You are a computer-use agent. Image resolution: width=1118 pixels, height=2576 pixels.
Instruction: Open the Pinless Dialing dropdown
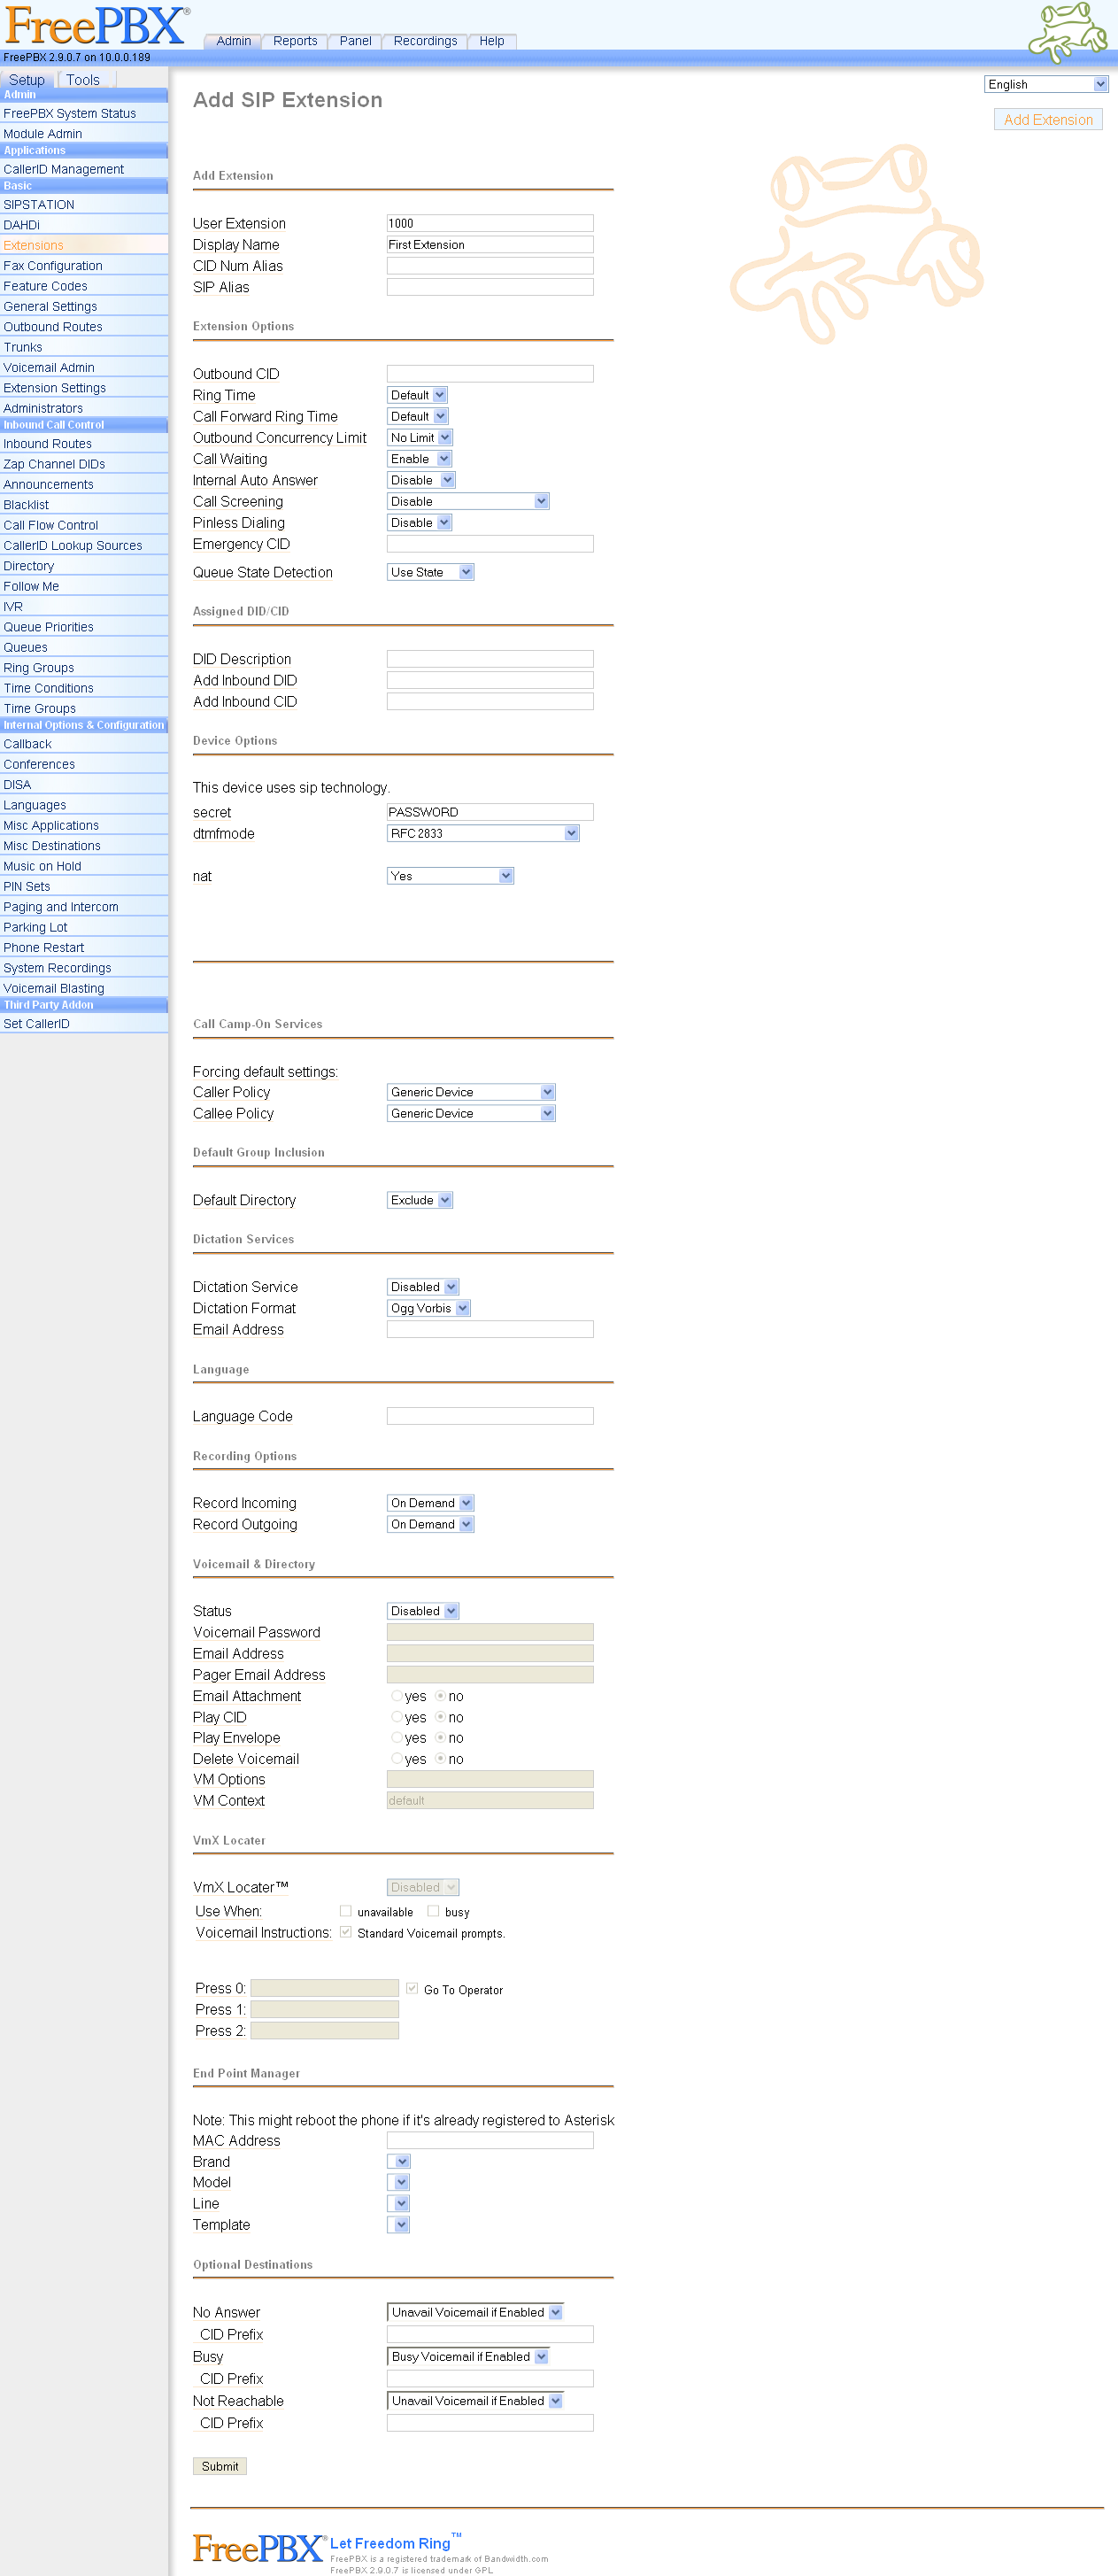(419, 522)
